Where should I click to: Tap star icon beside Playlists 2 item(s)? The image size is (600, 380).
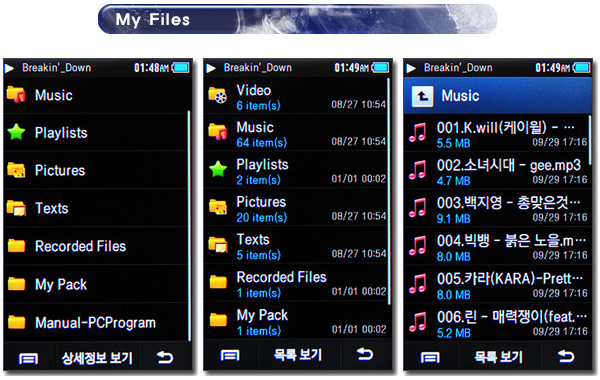[218, 169]
